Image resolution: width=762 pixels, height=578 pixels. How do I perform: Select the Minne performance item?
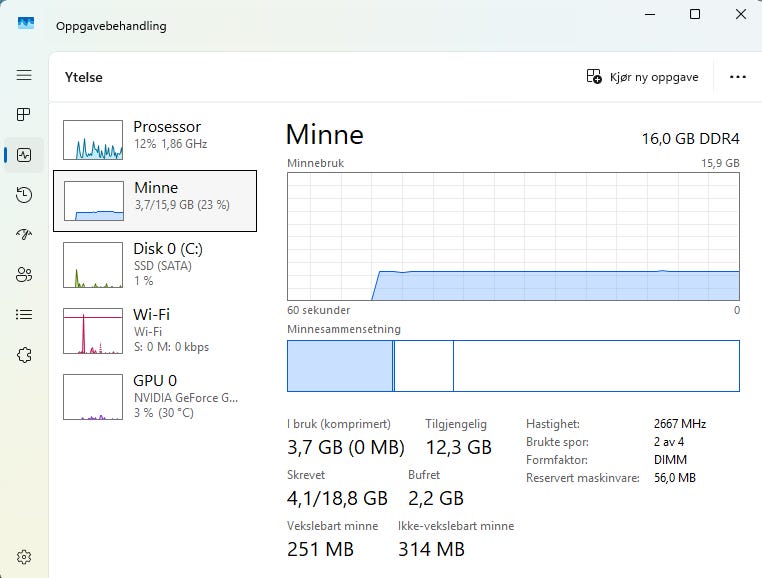click(x=155, y=201)
